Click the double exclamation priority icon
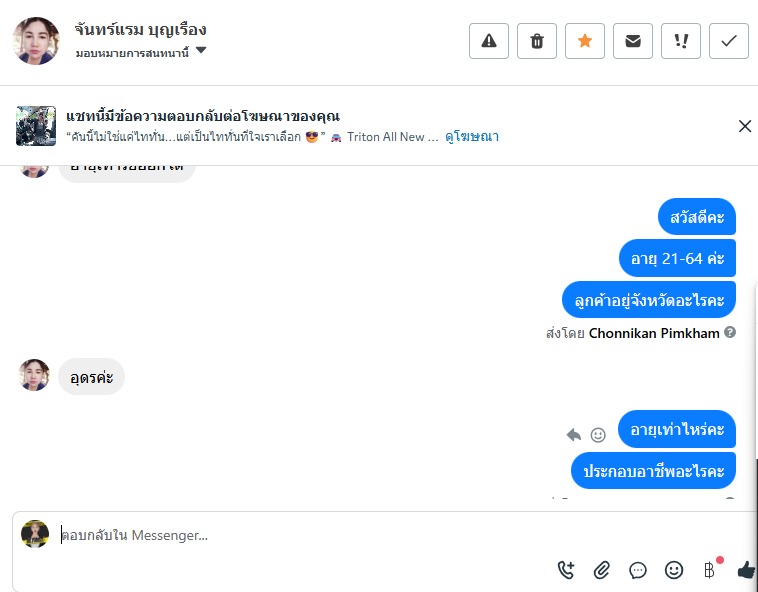The height and width of the screenshot is (592, 758). tap(681, 41)
